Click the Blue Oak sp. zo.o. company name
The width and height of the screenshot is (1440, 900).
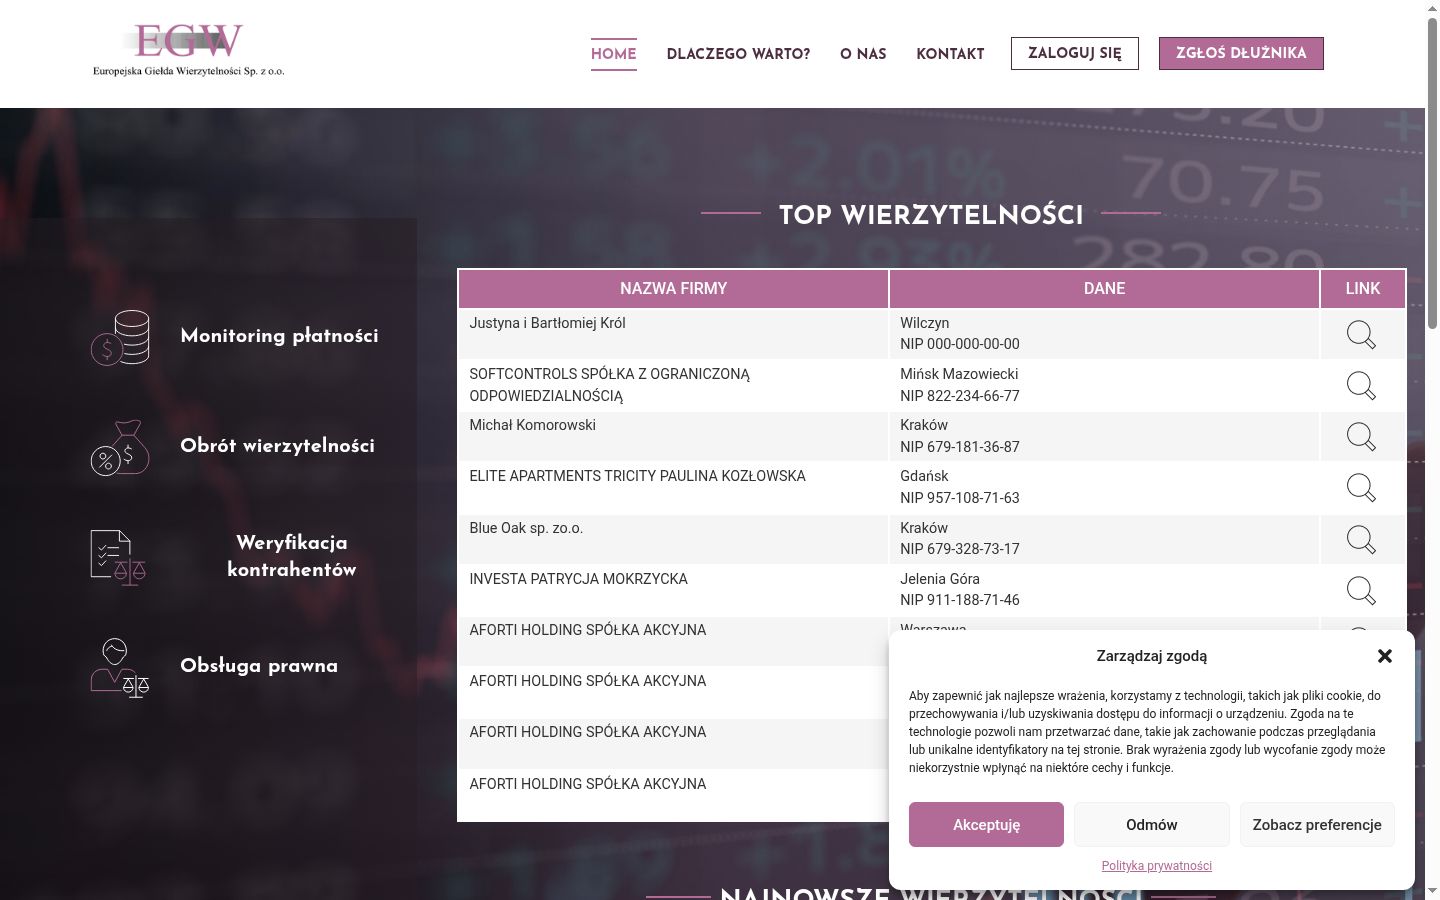coord(526,528)
